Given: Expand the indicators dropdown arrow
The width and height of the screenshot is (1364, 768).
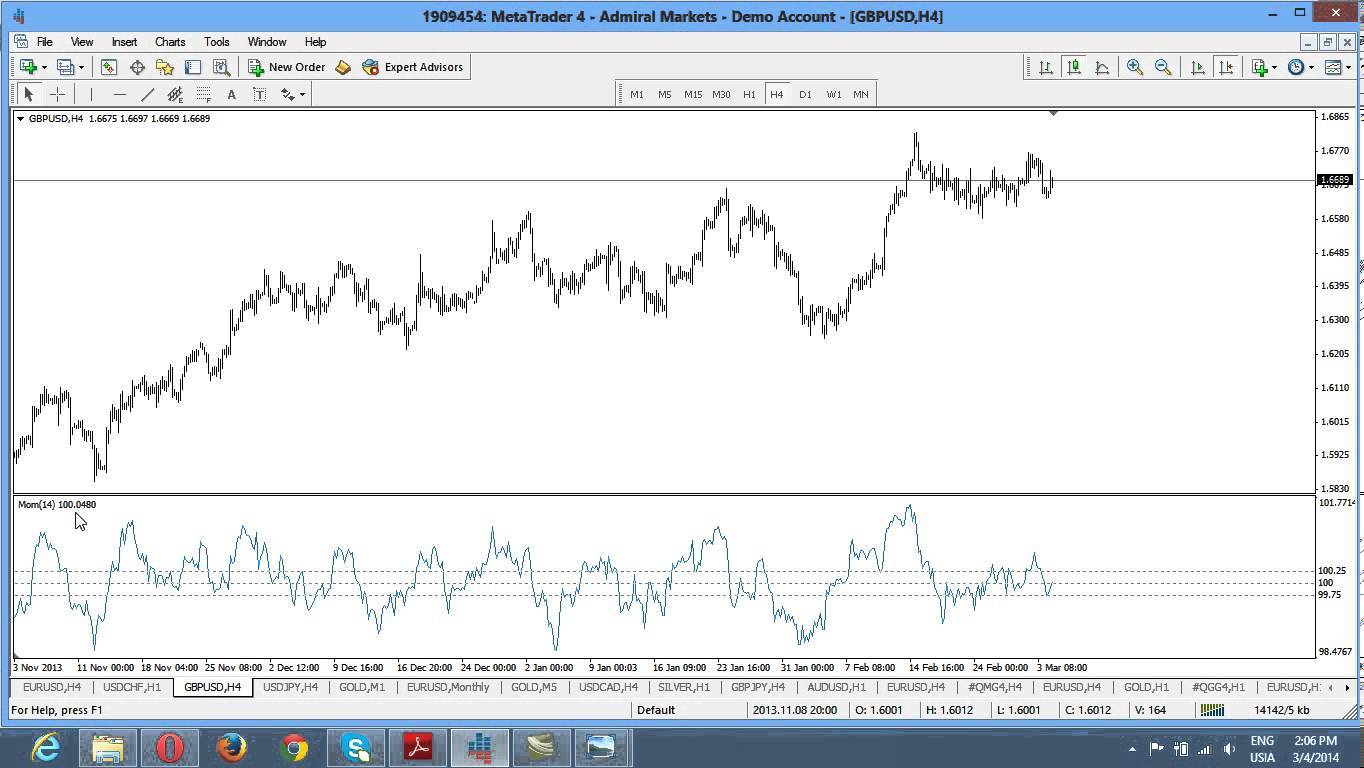Looking at the screenshot, I should pos(1274,67).
